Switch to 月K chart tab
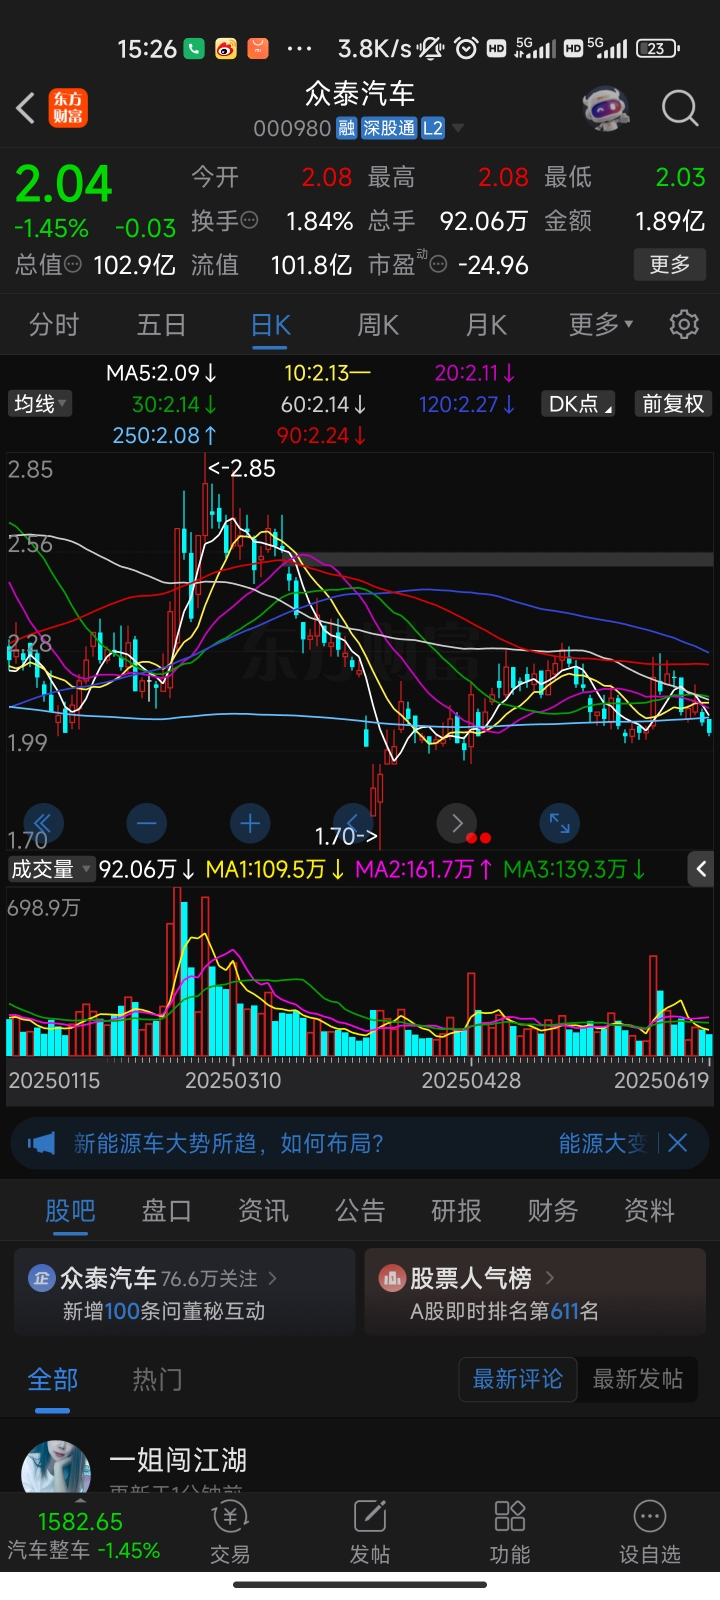The image size is (720, 1600). 486,325
